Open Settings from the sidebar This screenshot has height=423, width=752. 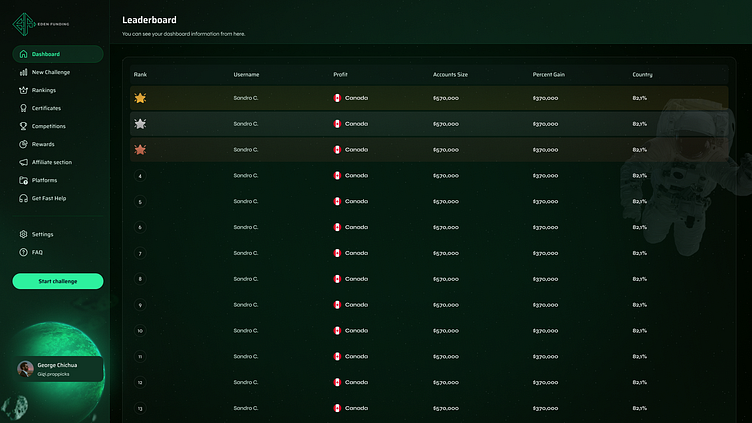42,234
